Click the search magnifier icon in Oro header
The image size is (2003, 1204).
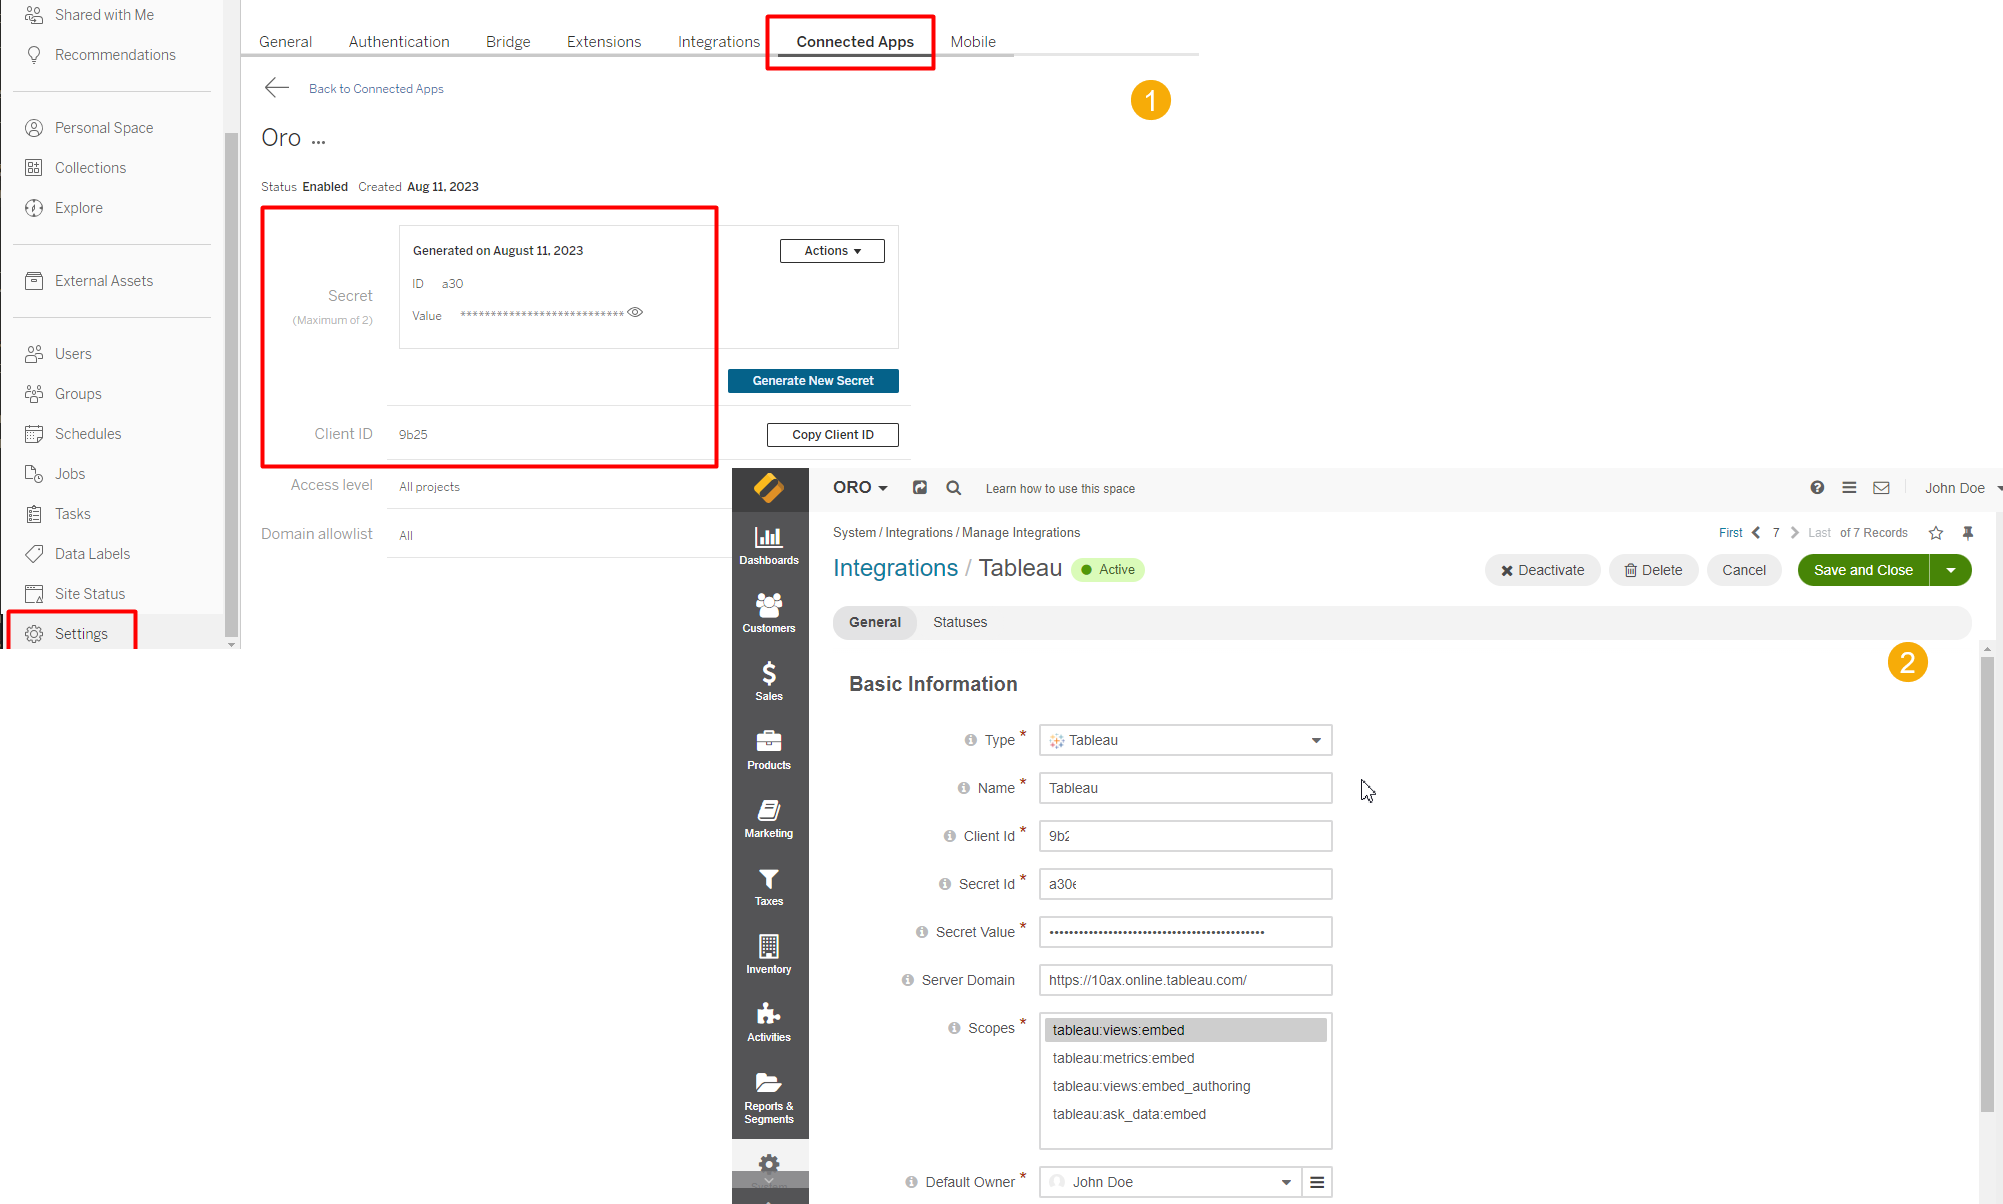(x=953, y=488)
